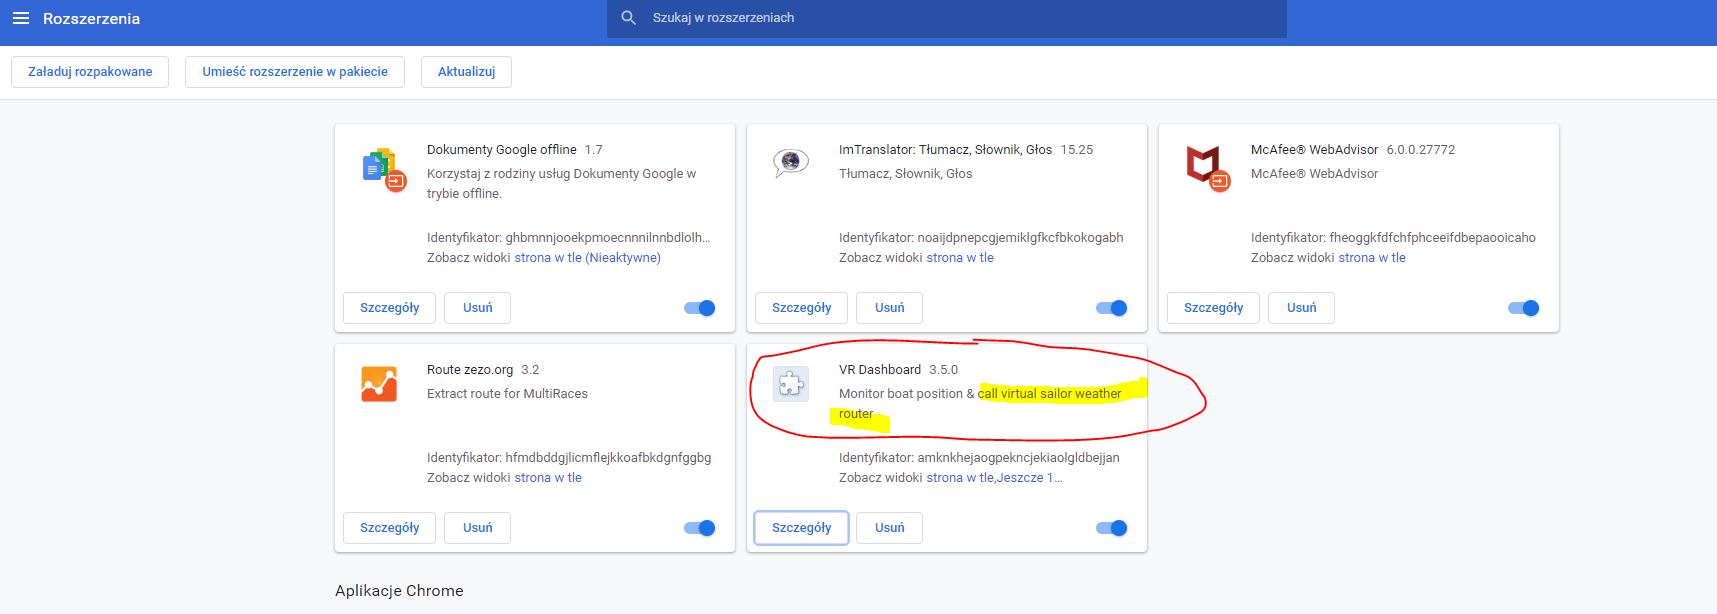Screen dimensions: 1717x614
Task: Remove VR Dashboard with Usuń
Action: [x=890, y=528]
